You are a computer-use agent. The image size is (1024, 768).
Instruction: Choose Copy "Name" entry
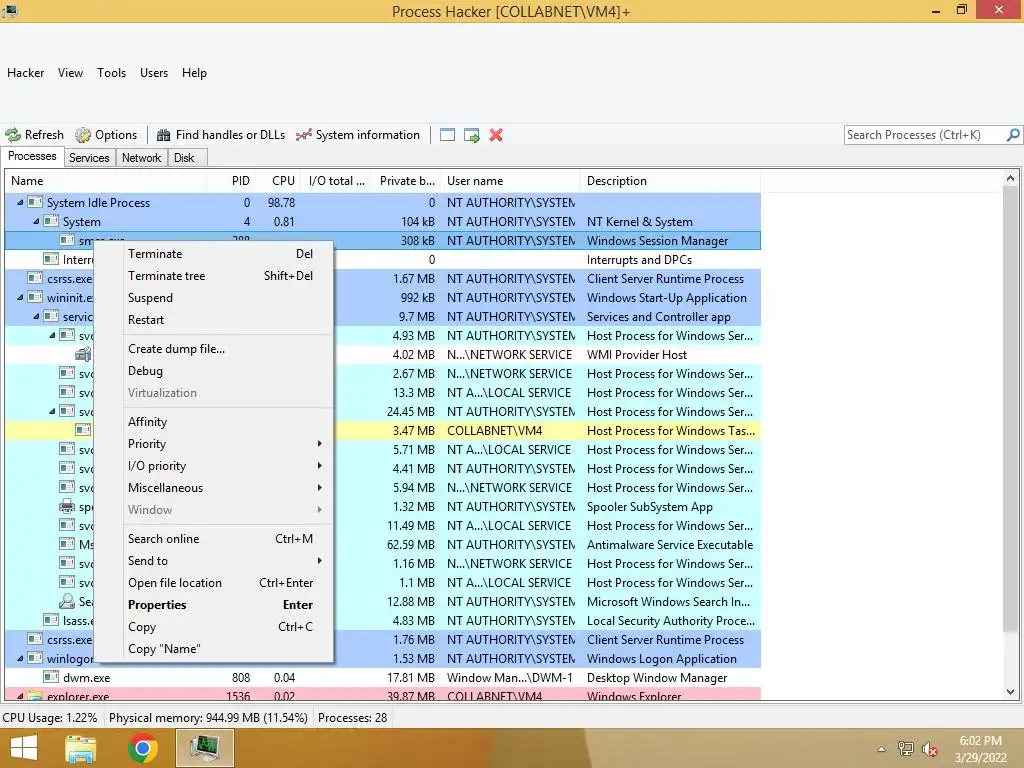pyautogui.click(x=225, y=649)
